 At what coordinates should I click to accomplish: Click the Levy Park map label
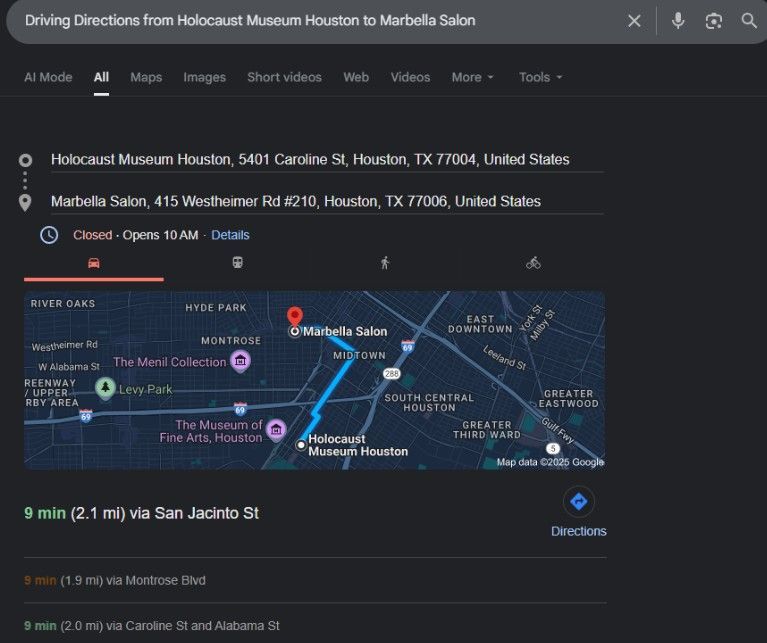tap(145, 389)
